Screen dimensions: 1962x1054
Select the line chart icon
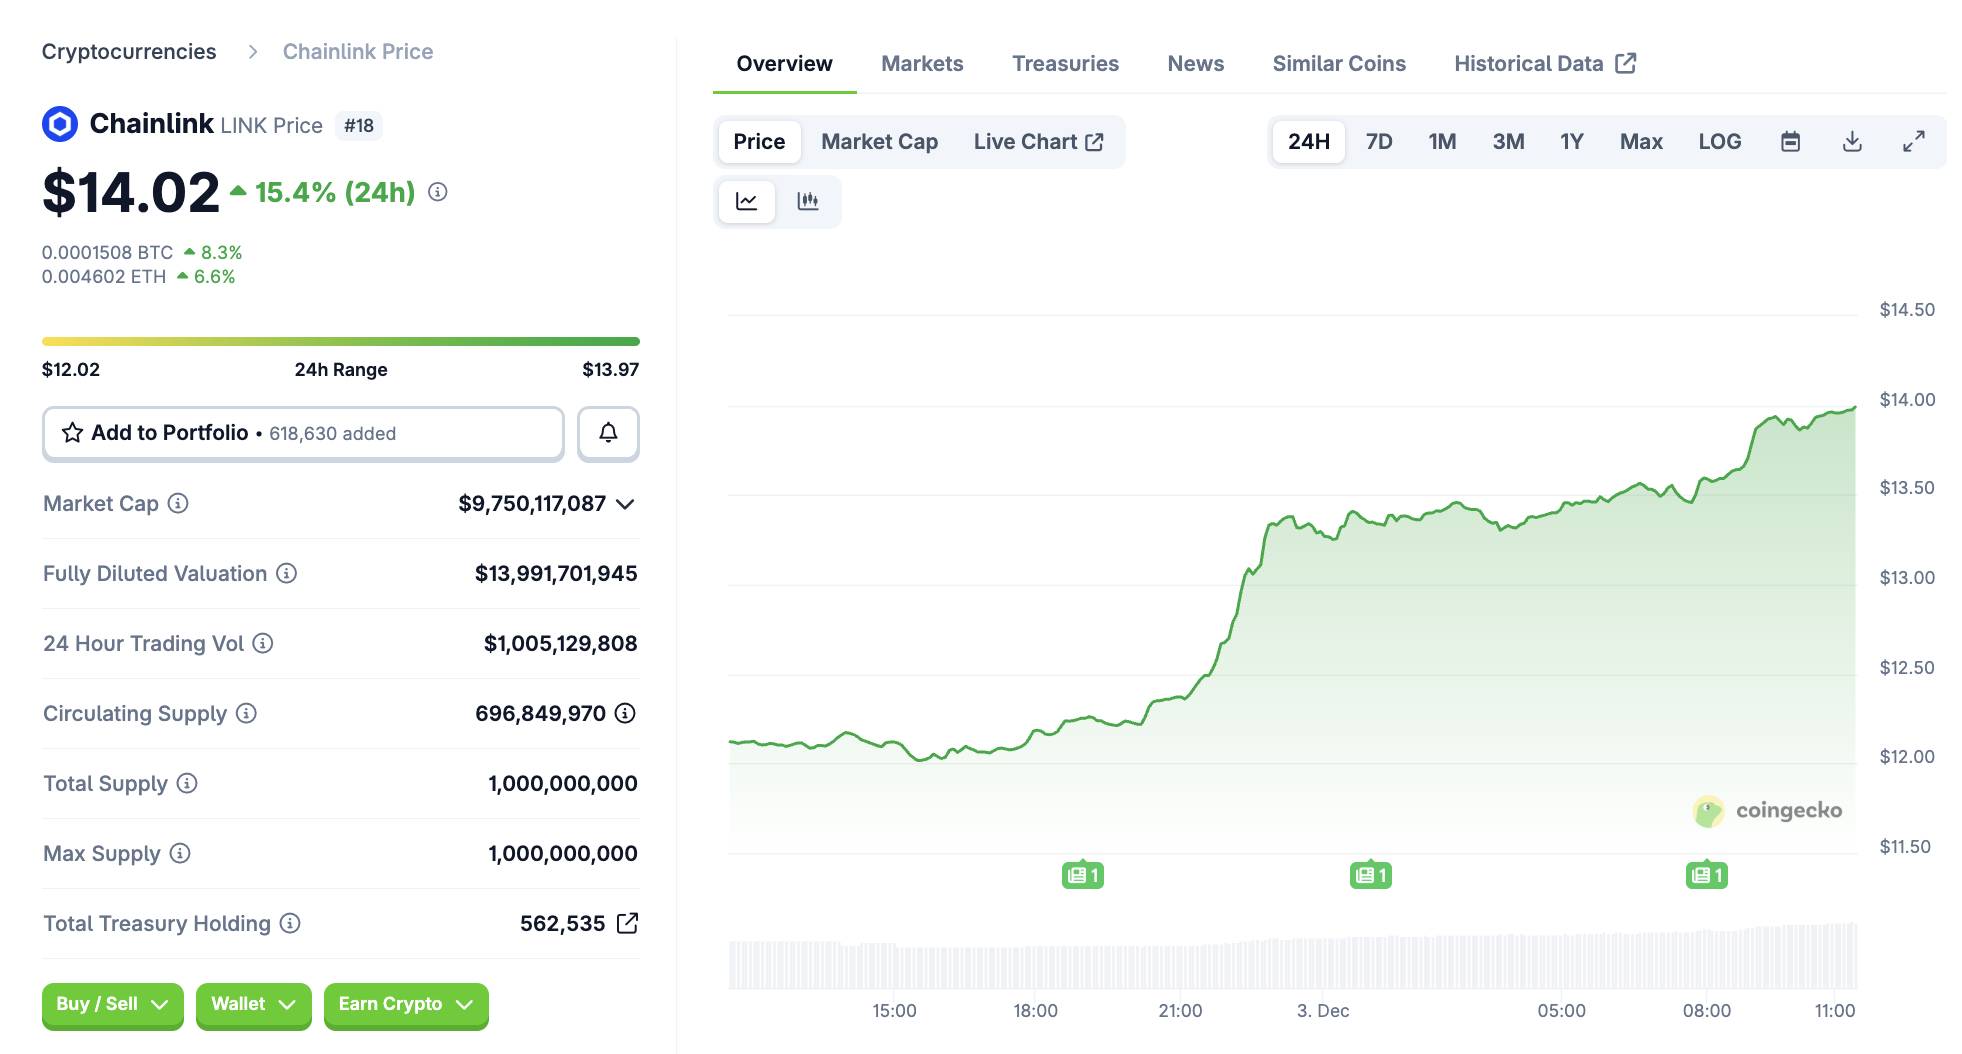(746, 201)
